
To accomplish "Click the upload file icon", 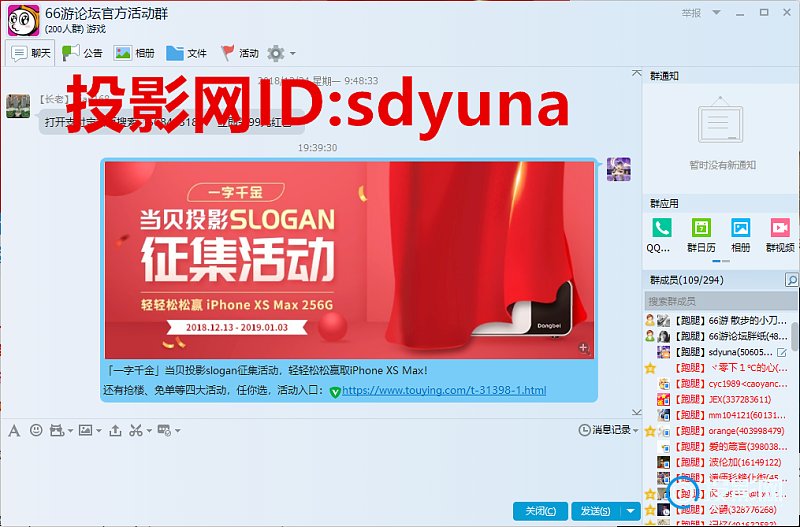I will coord(115,431).
